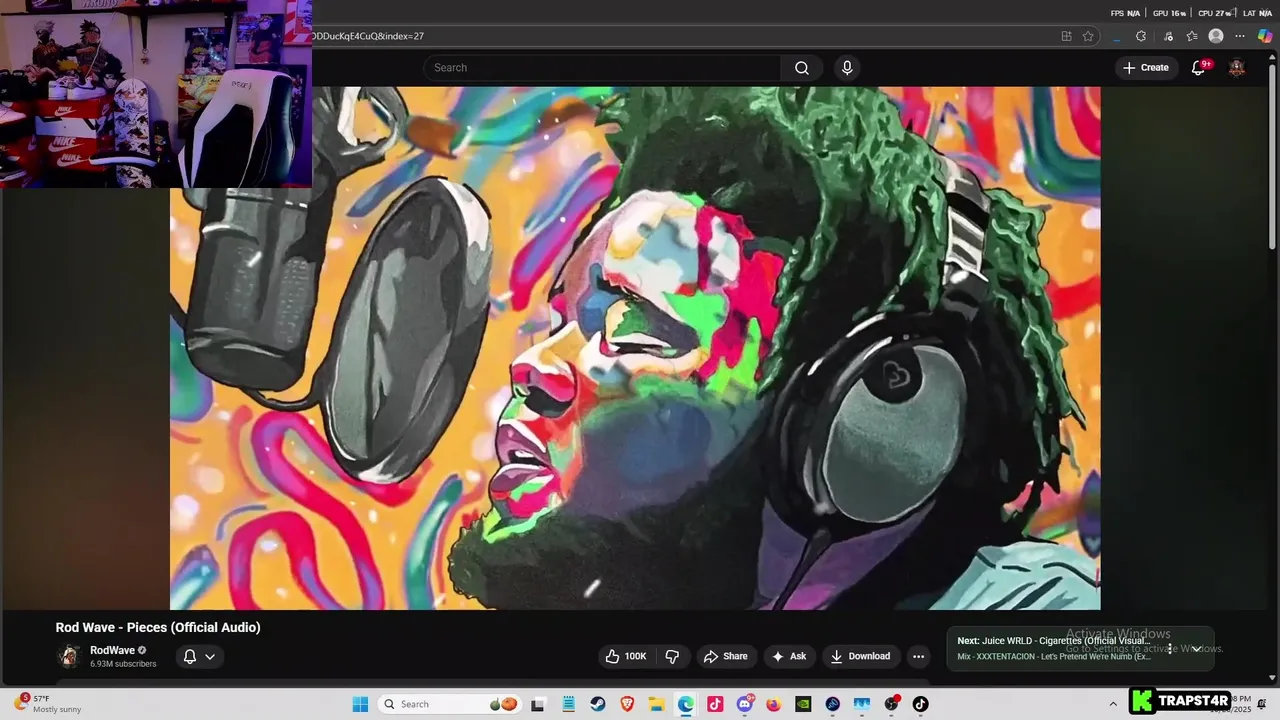Add page to favorites star
1280x720 pixels.
(x=1088, y=36)
